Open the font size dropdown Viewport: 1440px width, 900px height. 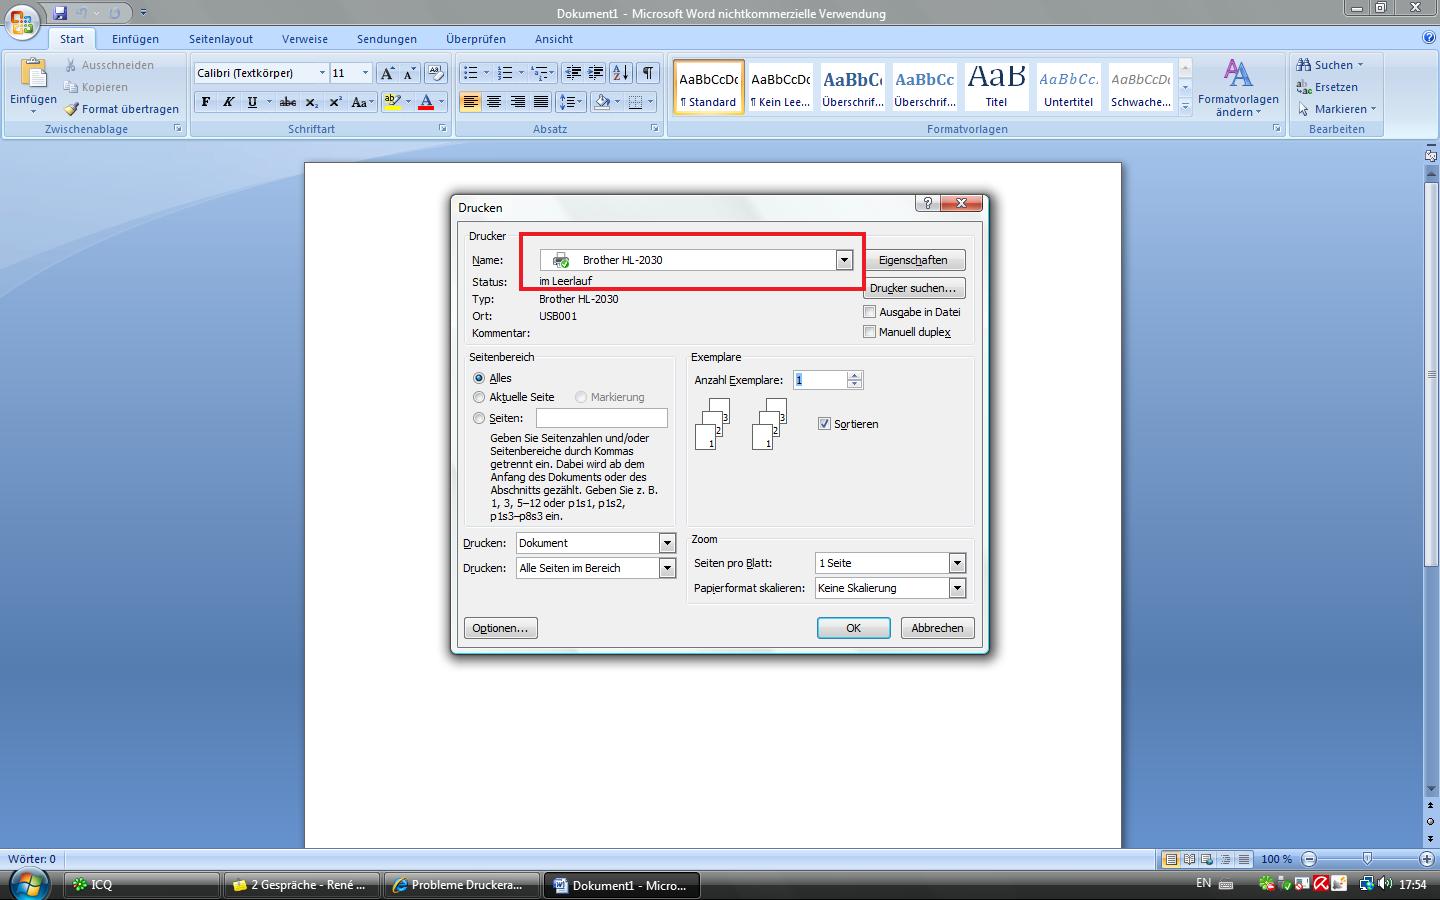tap(365, 73)
